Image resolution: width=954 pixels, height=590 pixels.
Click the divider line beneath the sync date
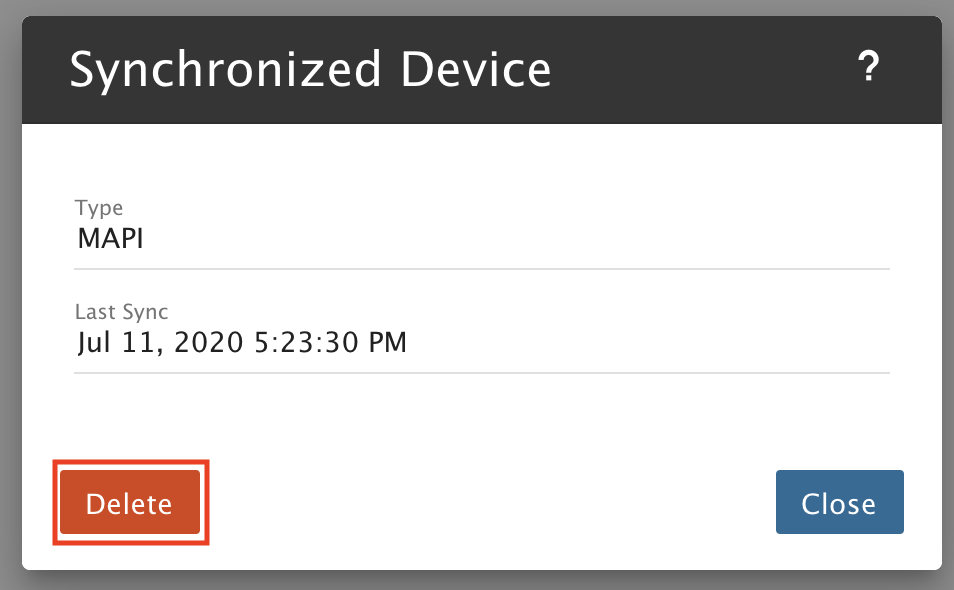coord(482,372)
